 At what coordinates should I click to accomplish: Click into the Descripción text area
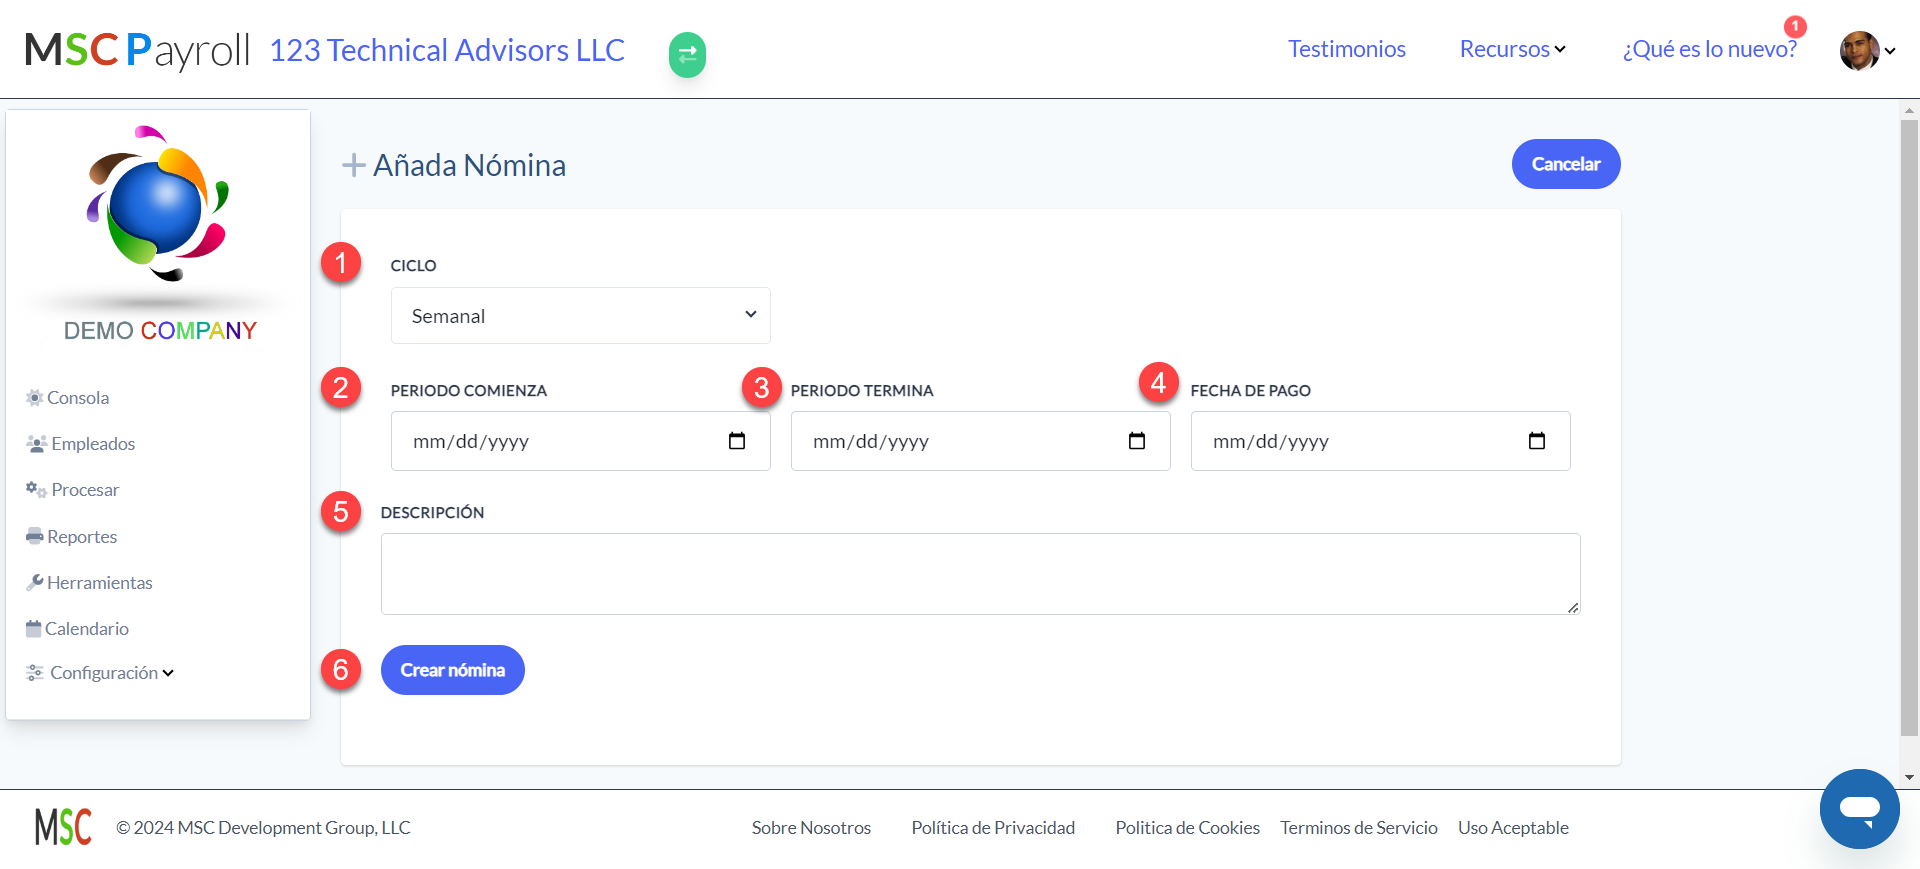pyautogui.click(x=980, y=574)
